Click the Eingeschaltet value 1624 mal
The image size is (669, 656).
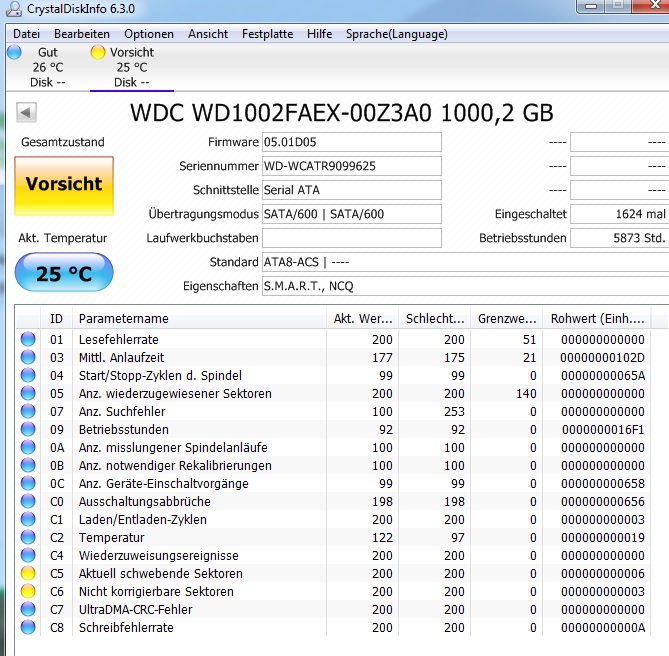620,214
